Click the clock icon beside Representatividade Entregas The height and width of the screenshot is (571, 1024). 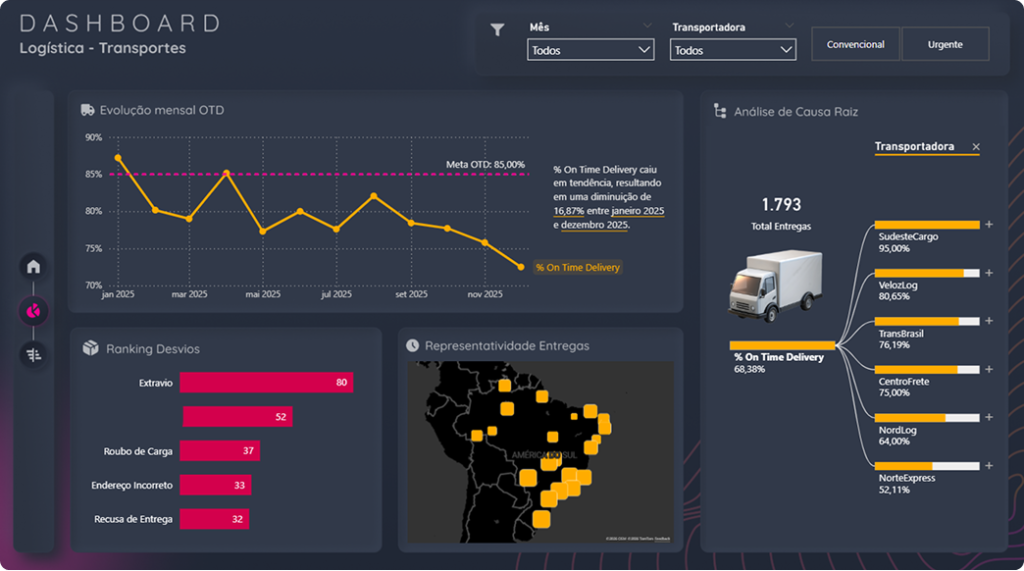tap(412, 345)
